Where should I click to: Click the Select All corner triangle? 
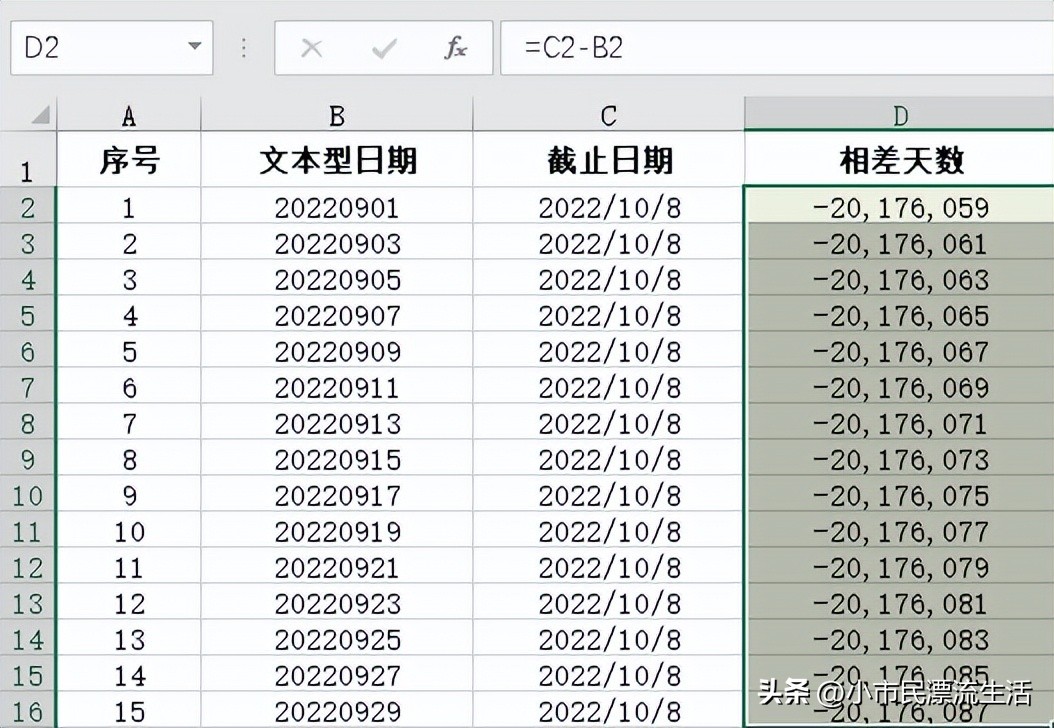tap(39, 114)
